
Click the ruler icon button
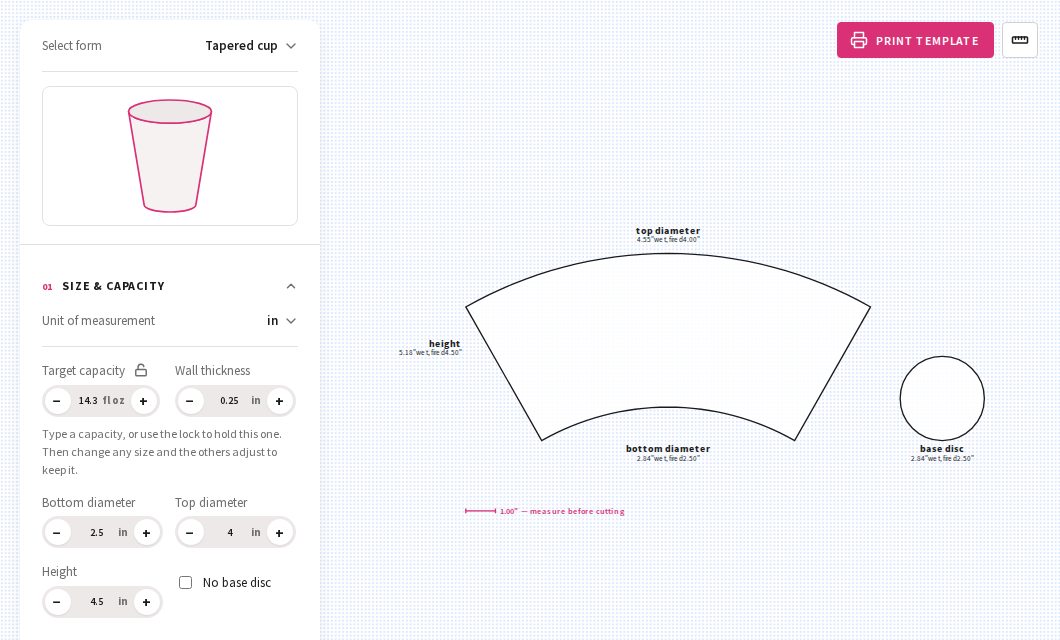coord(1019,40)
